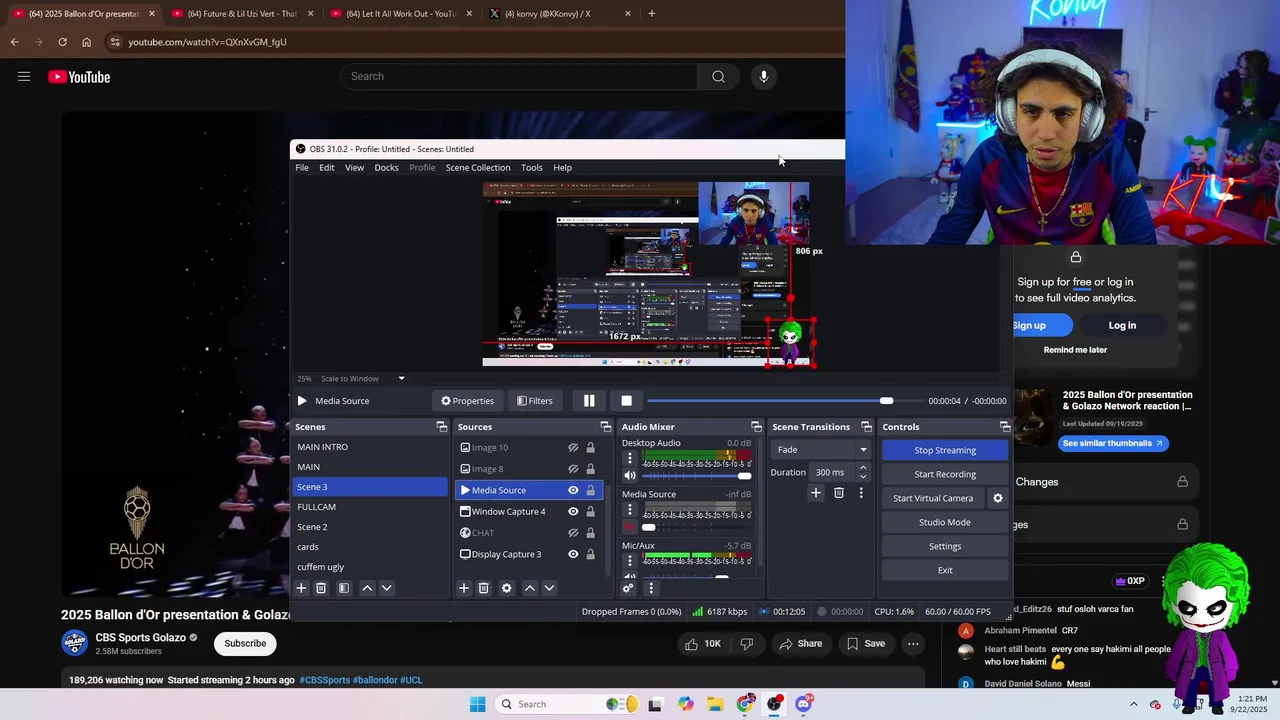Click Start Recording in OBS
The width and height of the screenshot is (1280, 720).
pyautogui.click(x=945, y=474)
